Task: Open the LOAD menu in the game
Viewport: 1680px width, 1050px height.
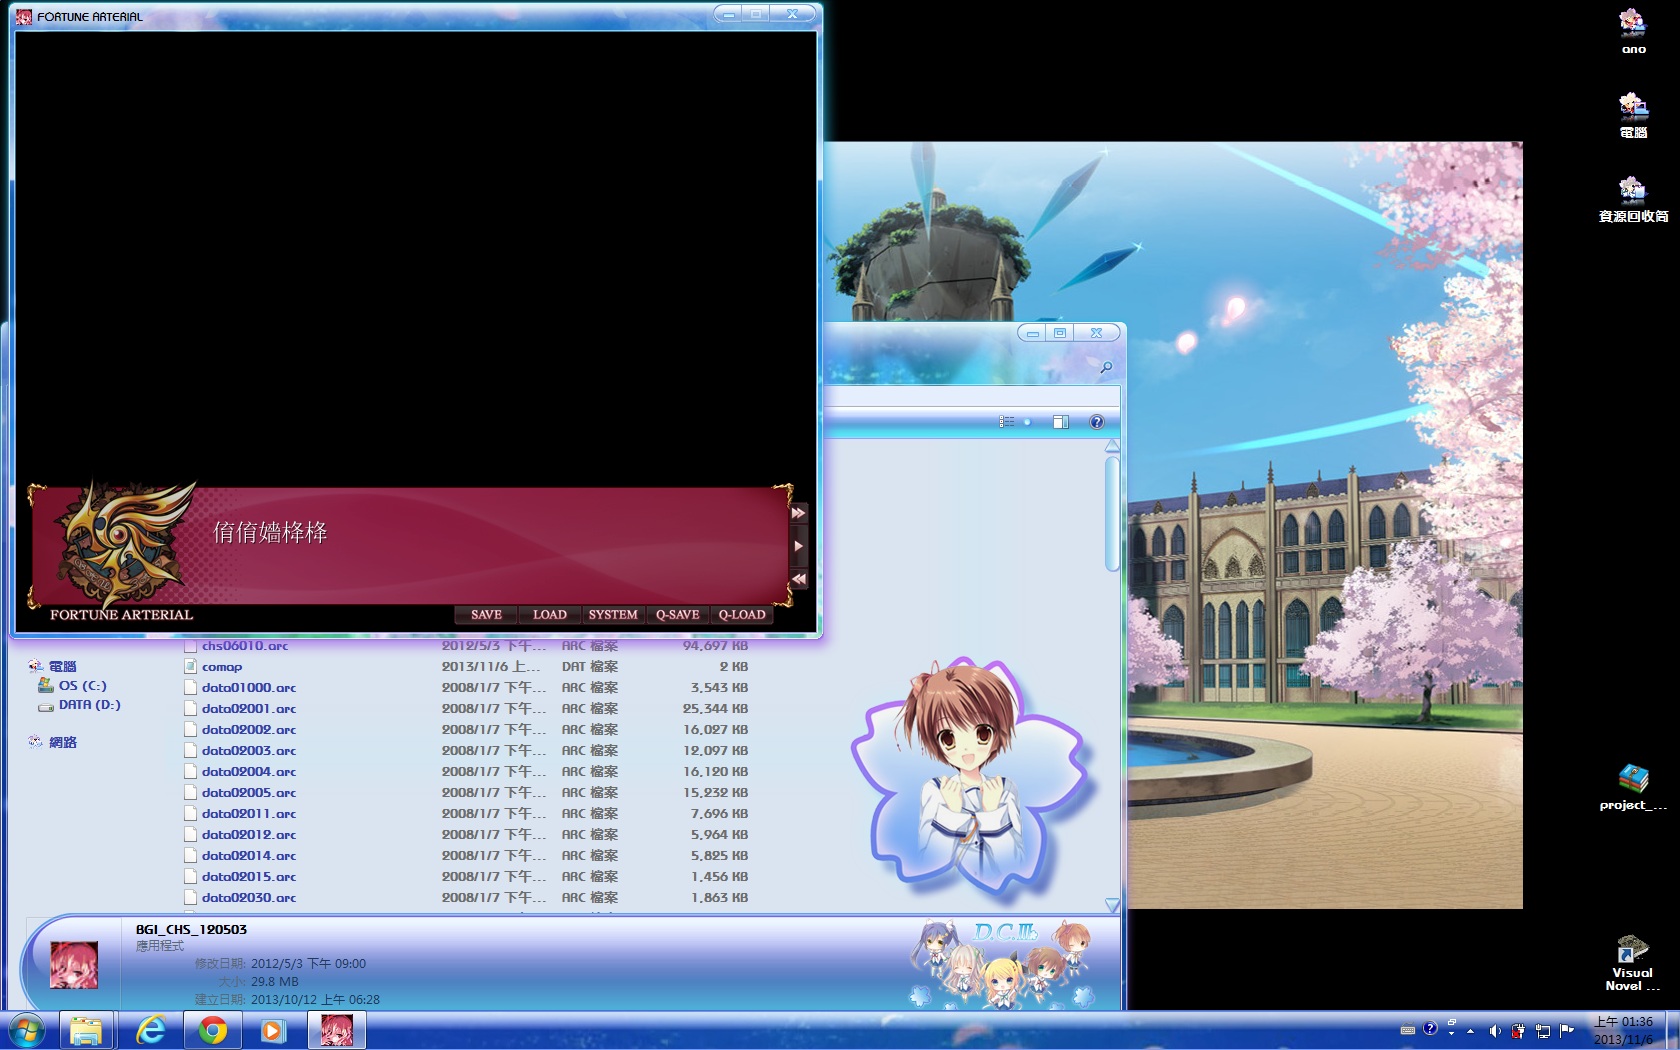Action: [549, 615]
